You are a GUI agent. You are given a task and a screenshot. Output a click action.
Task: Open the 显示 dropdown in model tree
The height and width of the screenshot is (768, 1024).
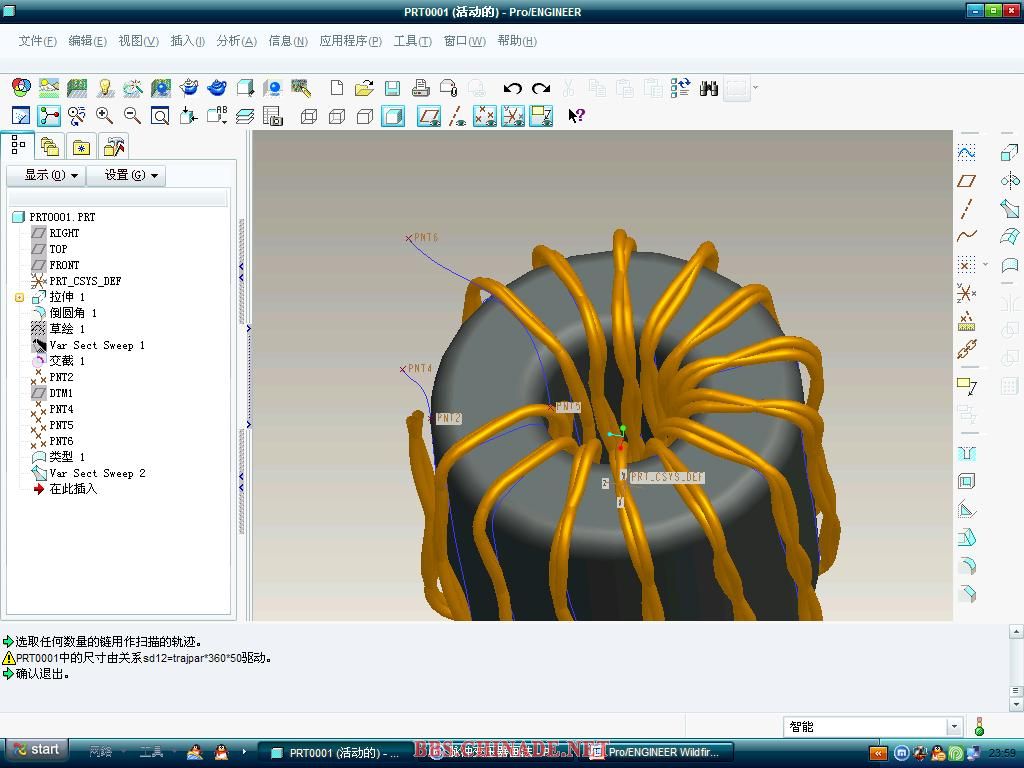point(51,175)
